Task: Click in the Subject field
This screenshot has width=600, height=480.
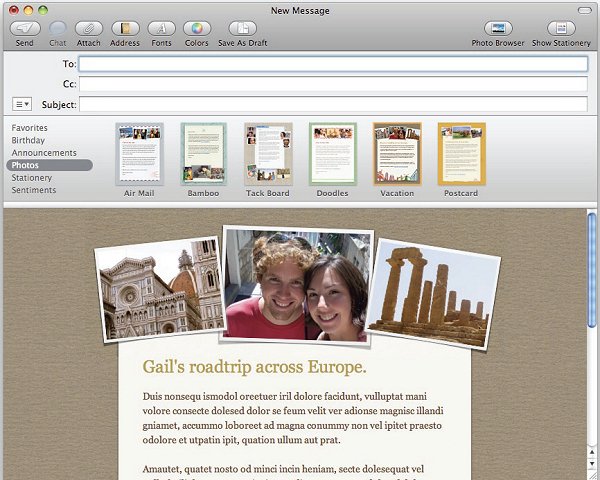Action: point(332,104)
